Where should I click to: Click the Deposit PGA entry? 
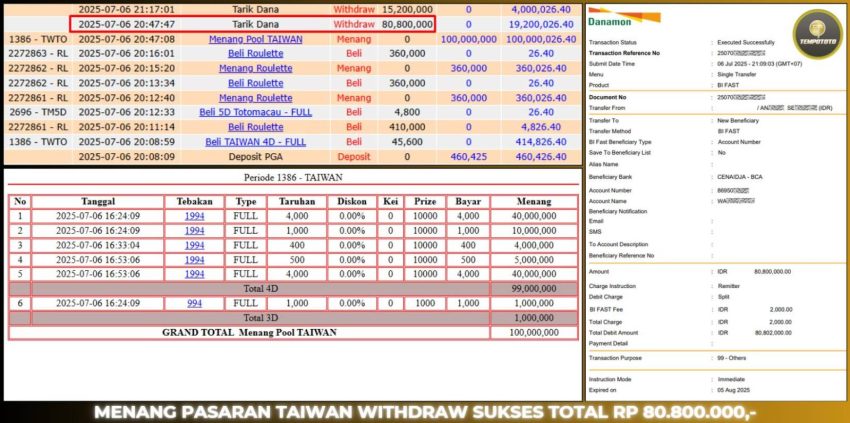[255, 156]
